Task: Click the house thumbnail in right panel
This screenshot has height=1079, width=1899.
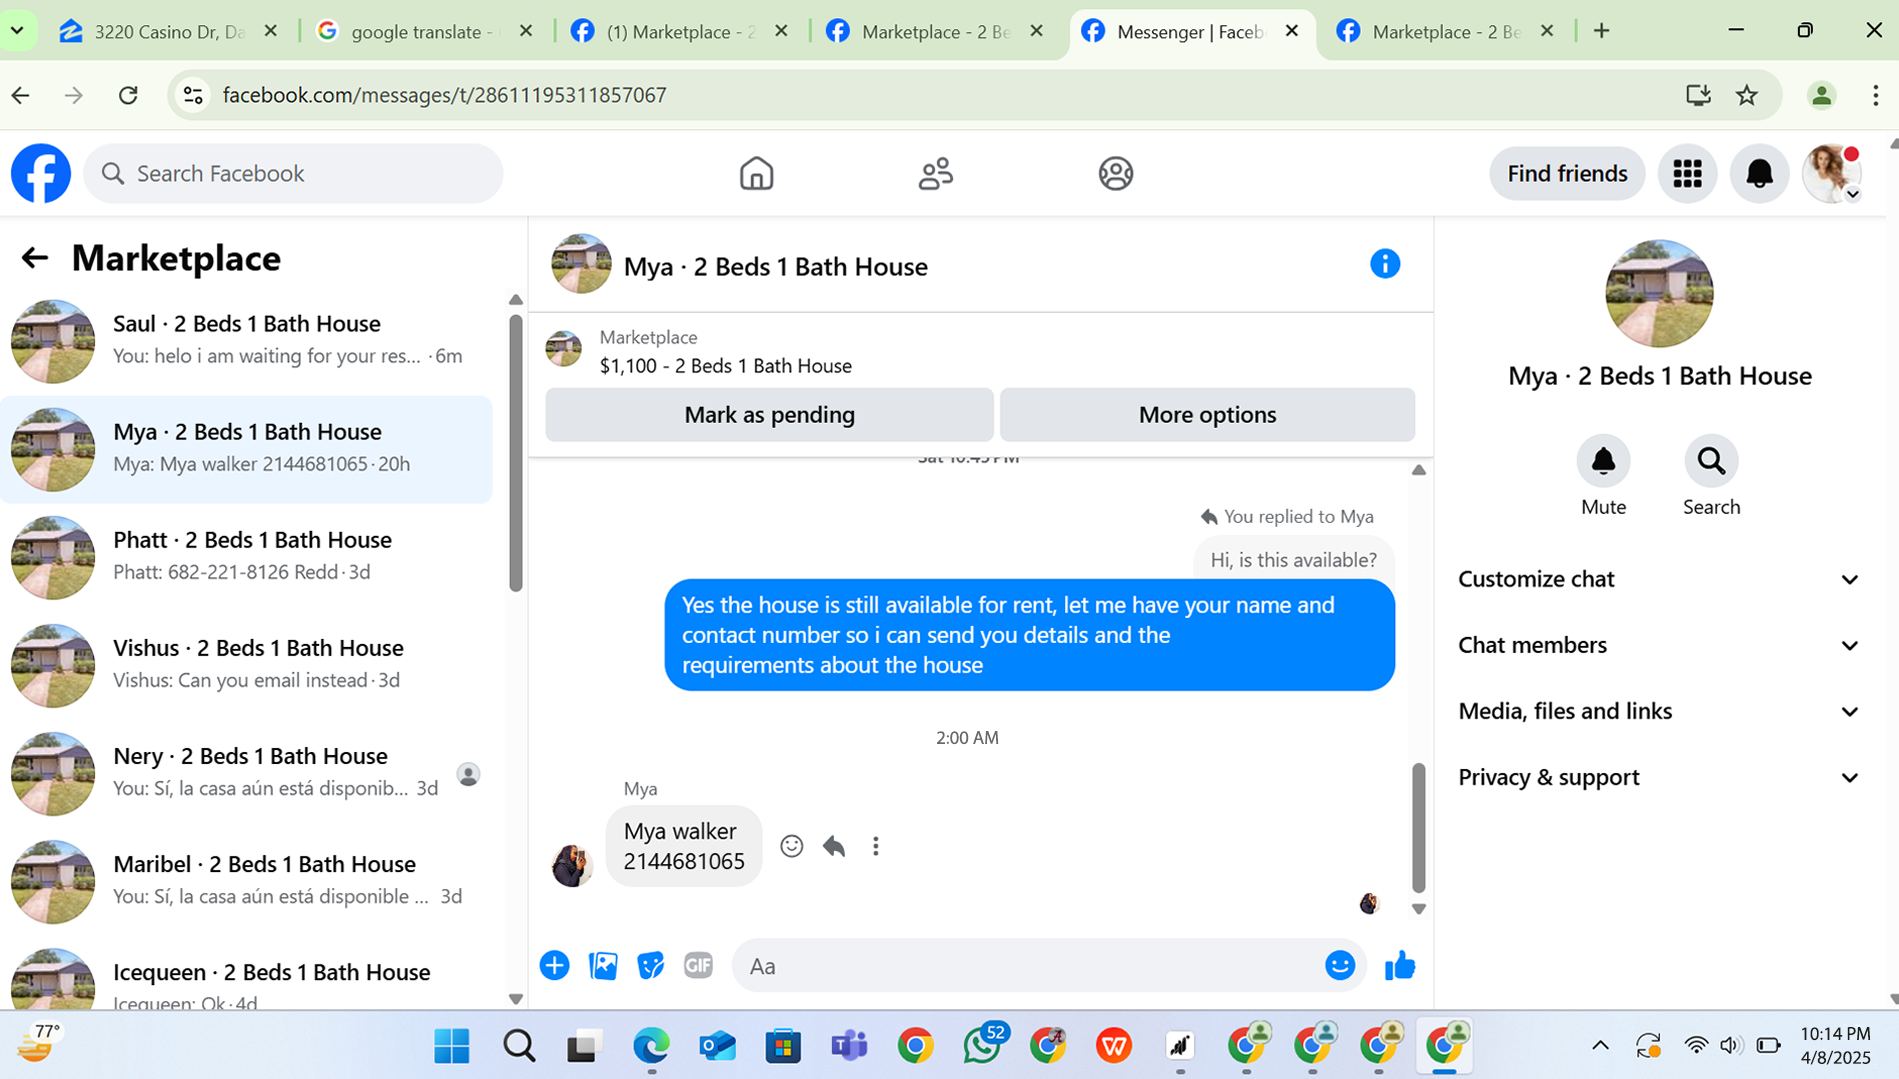Action: point(1659,293)
